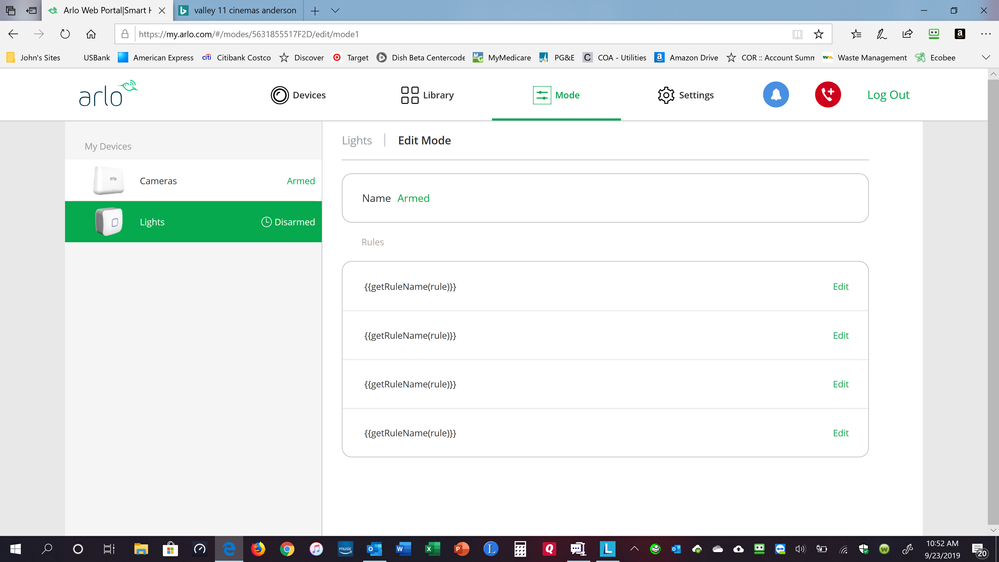
Task: Expand favorites bar overflow chevron
Action: tap(986, 57)
